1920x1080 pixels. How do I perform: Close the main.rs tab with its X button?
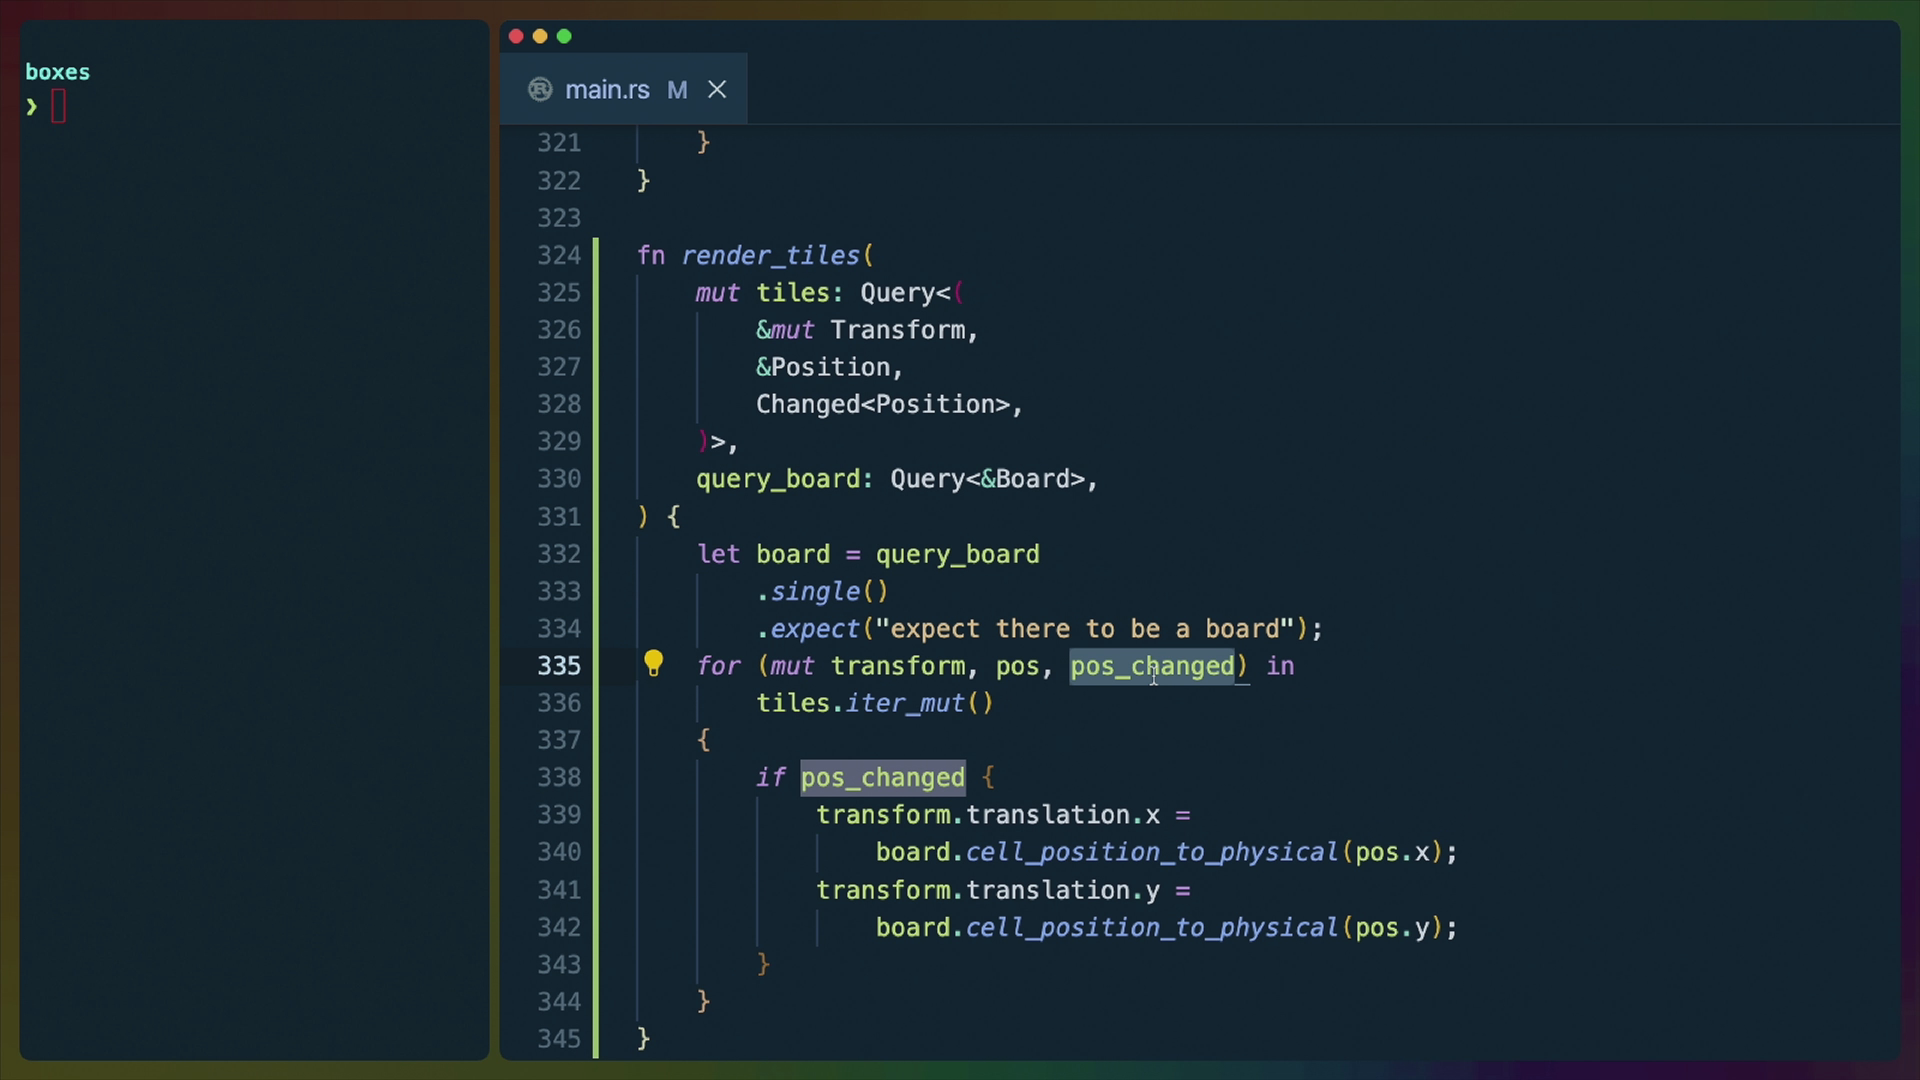pos(717,89)
